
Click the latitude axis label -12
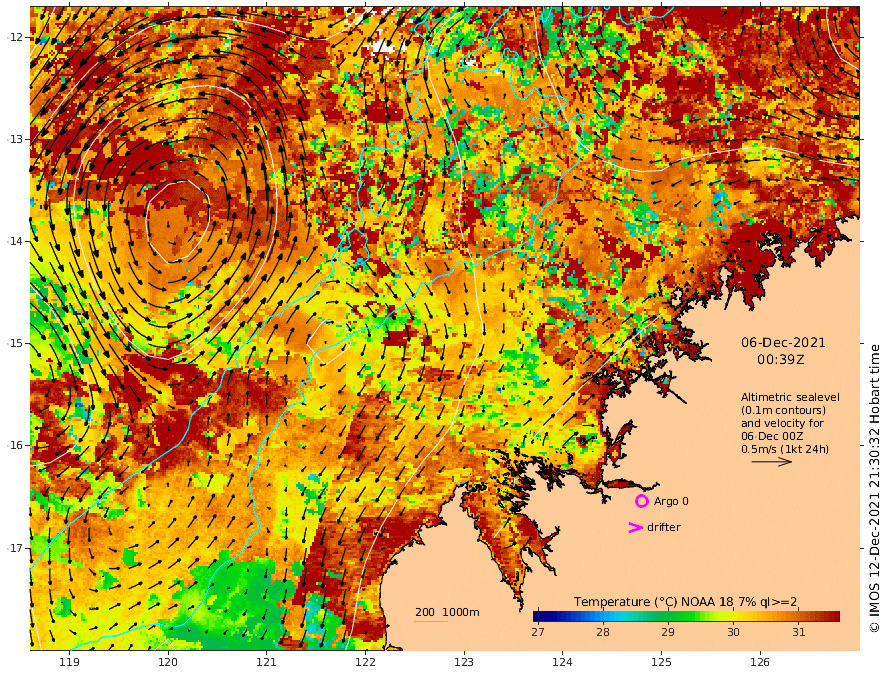(15, 37)
